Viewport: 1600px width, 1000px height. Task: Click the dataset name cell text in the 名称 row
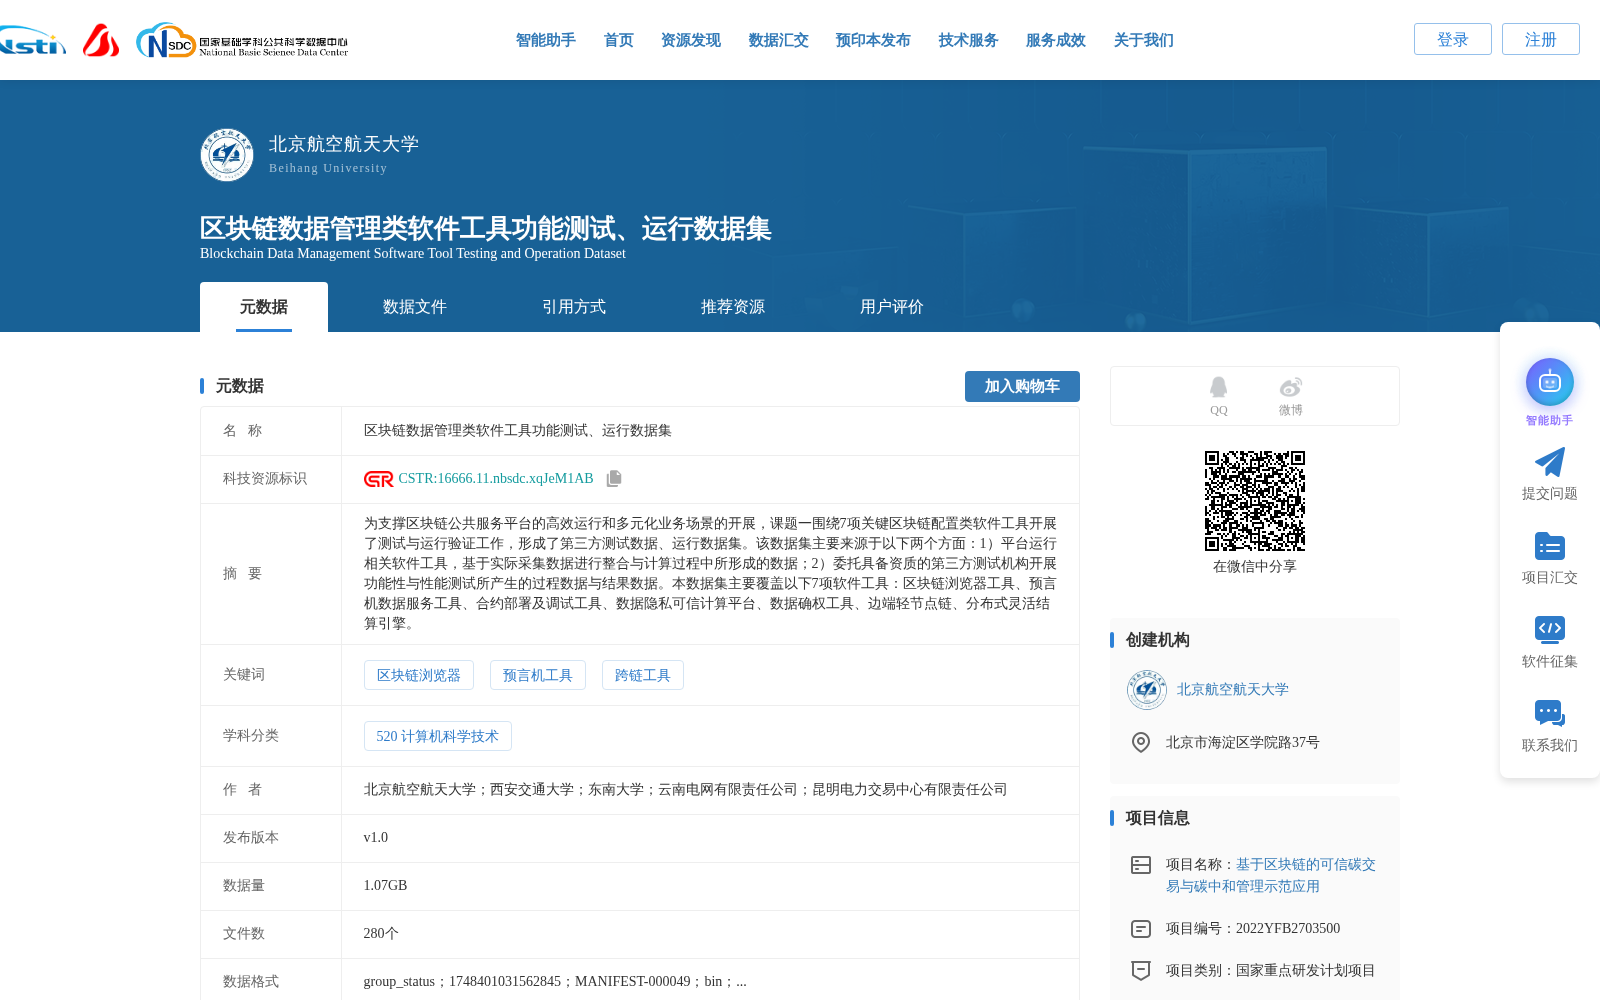(x=518, y=431)
